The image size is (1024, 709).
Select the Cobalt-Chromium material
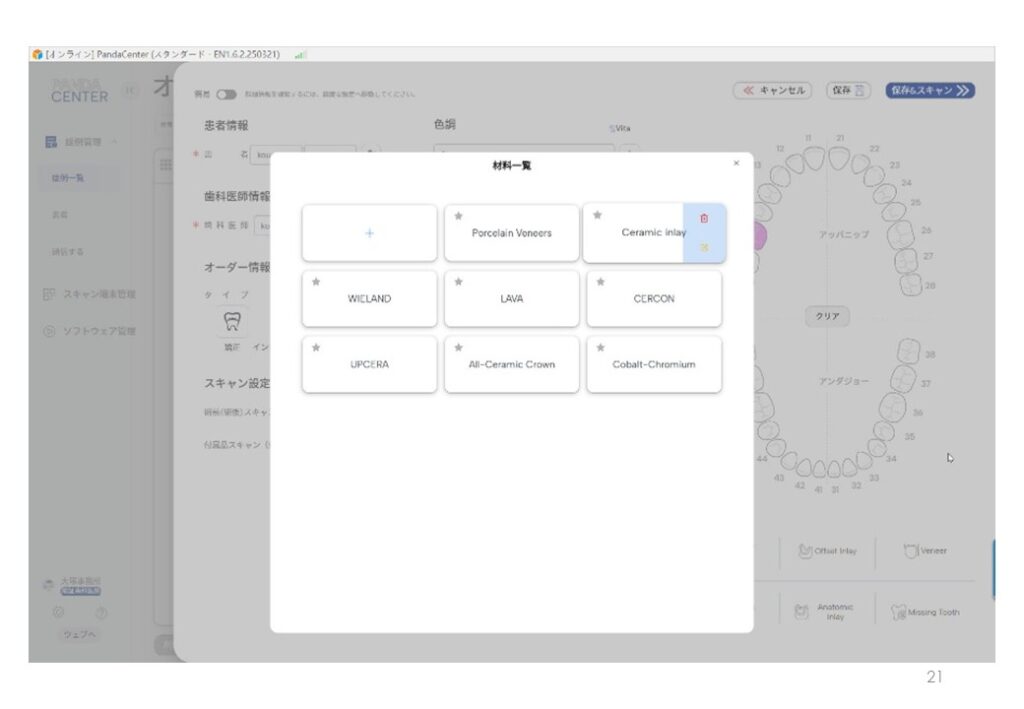click(654, 365)
